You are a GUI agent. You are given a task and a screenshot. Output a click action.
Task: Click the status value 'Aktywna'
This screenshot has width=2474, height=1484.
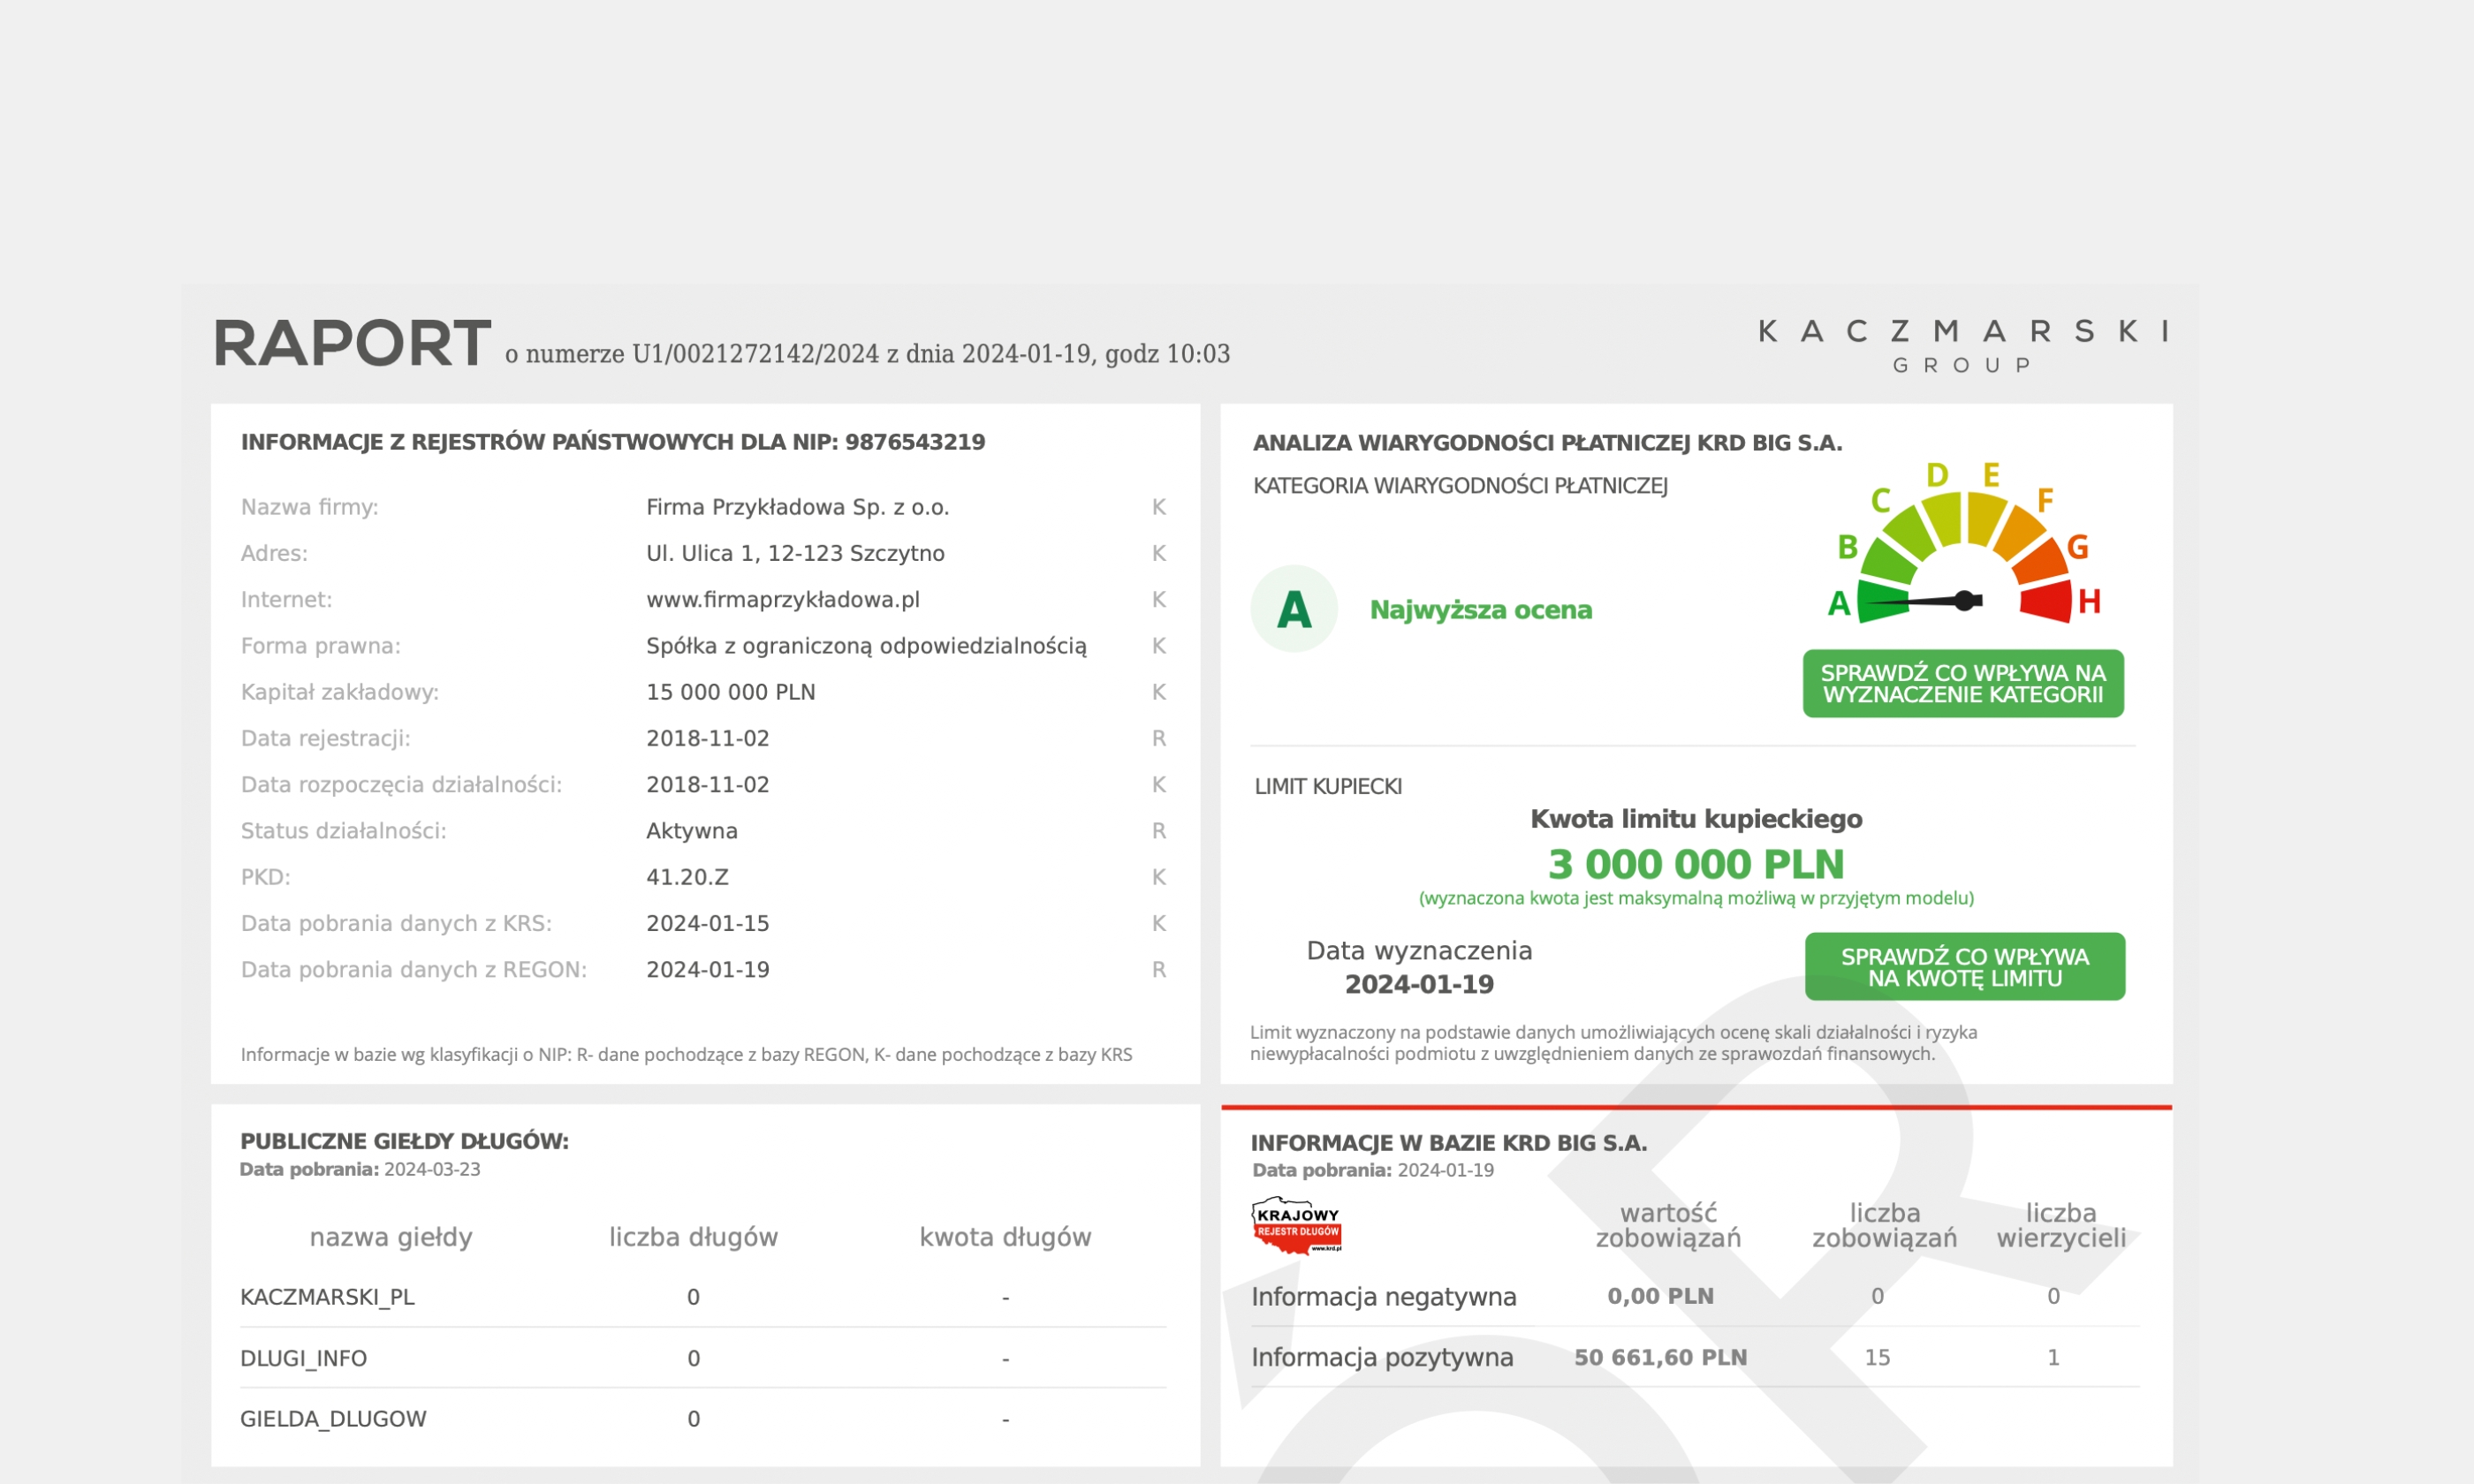tap(692, 831)
